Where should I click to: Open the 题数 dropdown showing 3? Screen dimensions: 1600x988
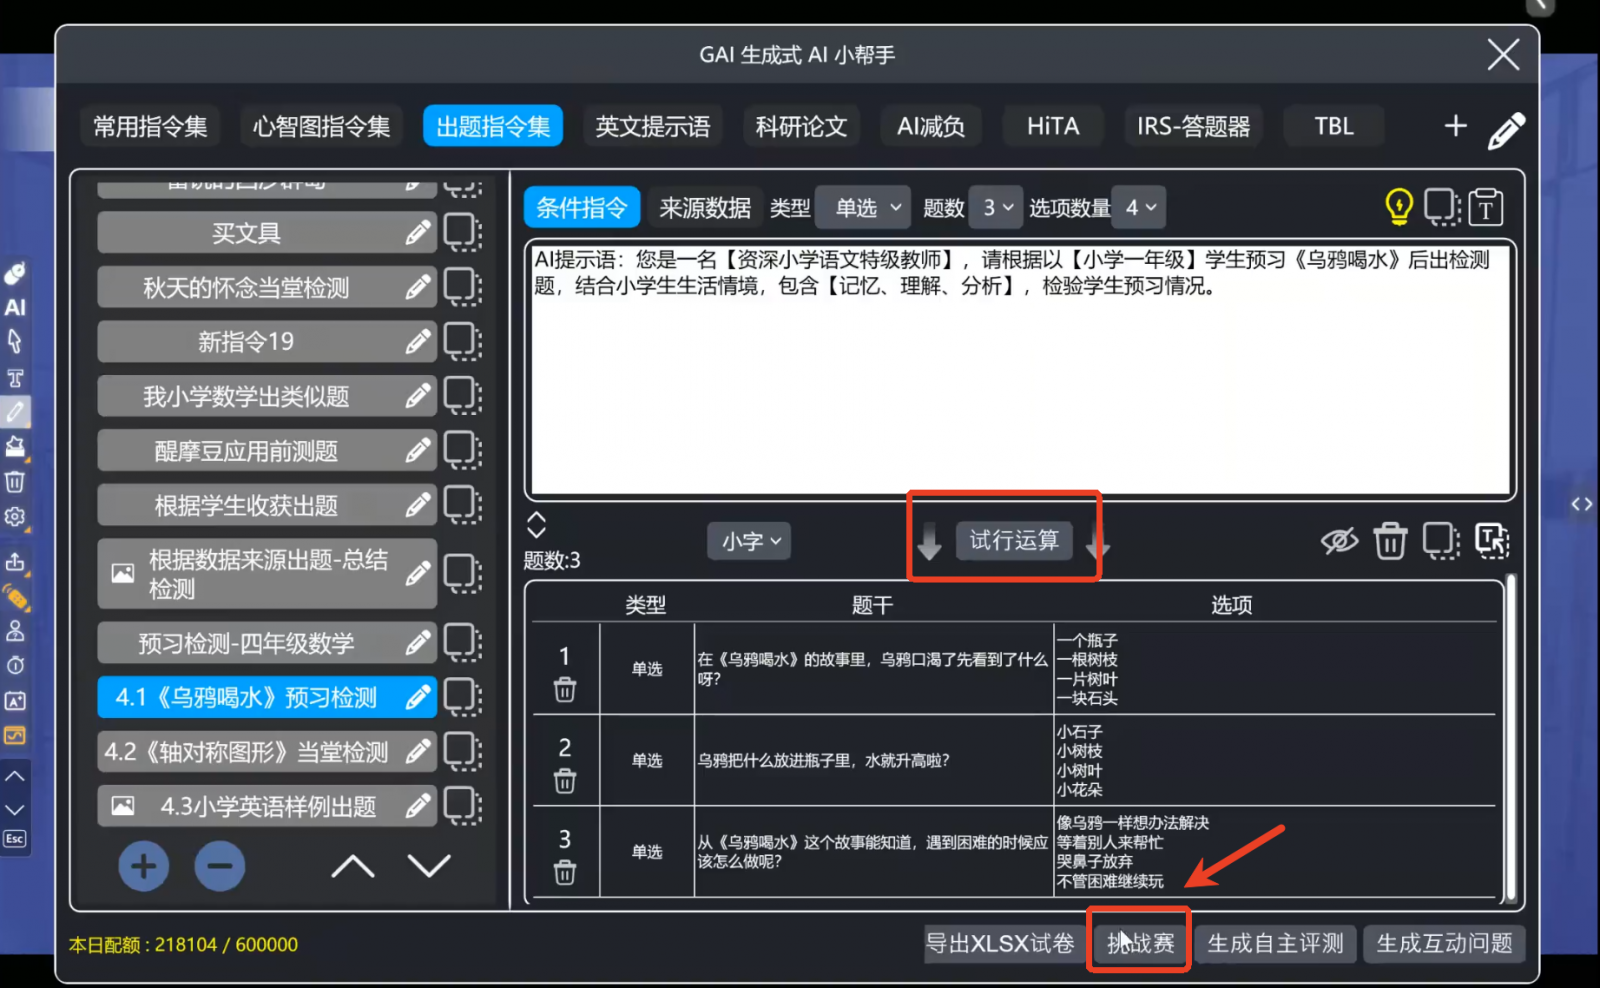996,208
